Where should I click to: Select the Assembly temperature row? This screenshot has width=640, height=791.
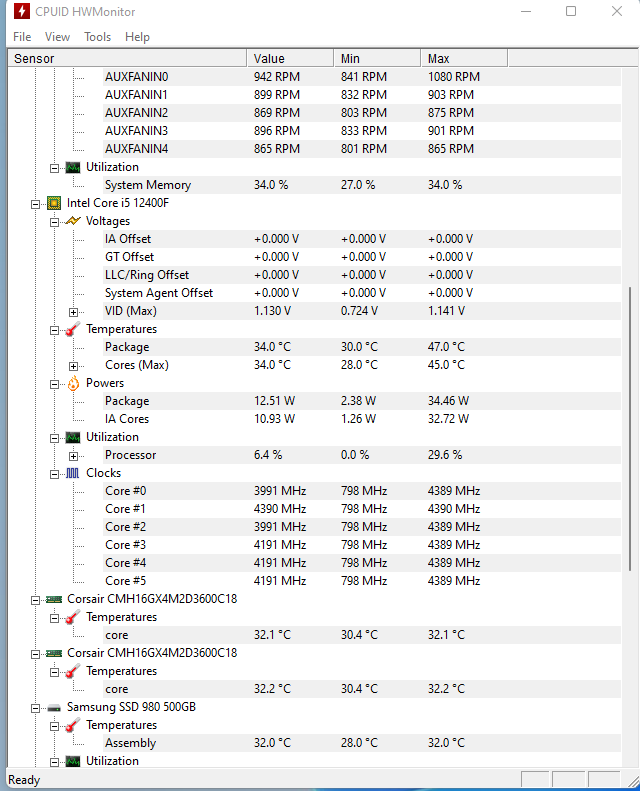click(362, 743)
